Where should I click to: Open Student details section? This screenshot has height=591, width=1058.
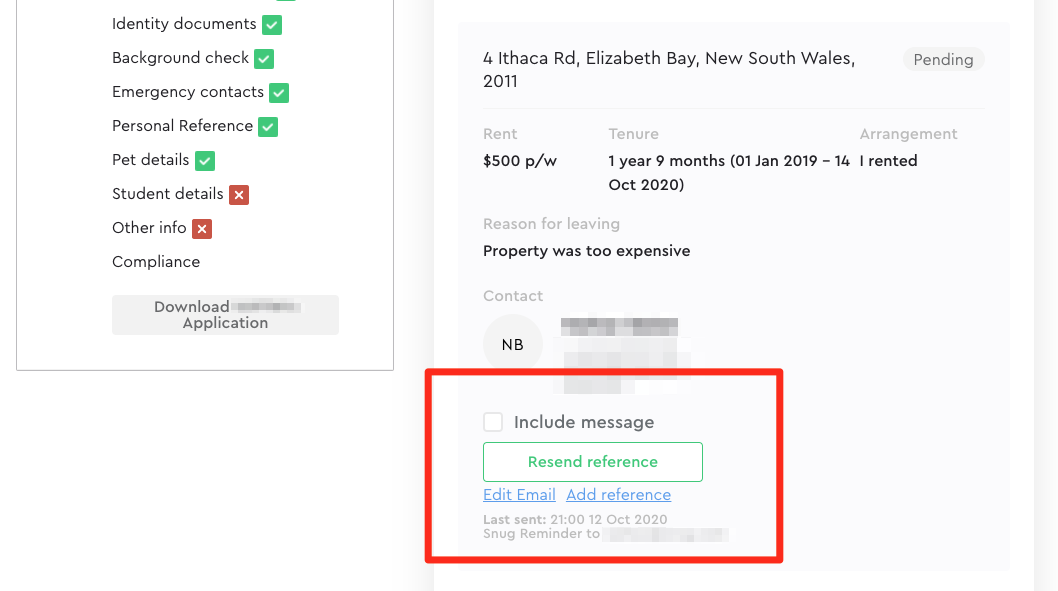(x=167, y=194)
